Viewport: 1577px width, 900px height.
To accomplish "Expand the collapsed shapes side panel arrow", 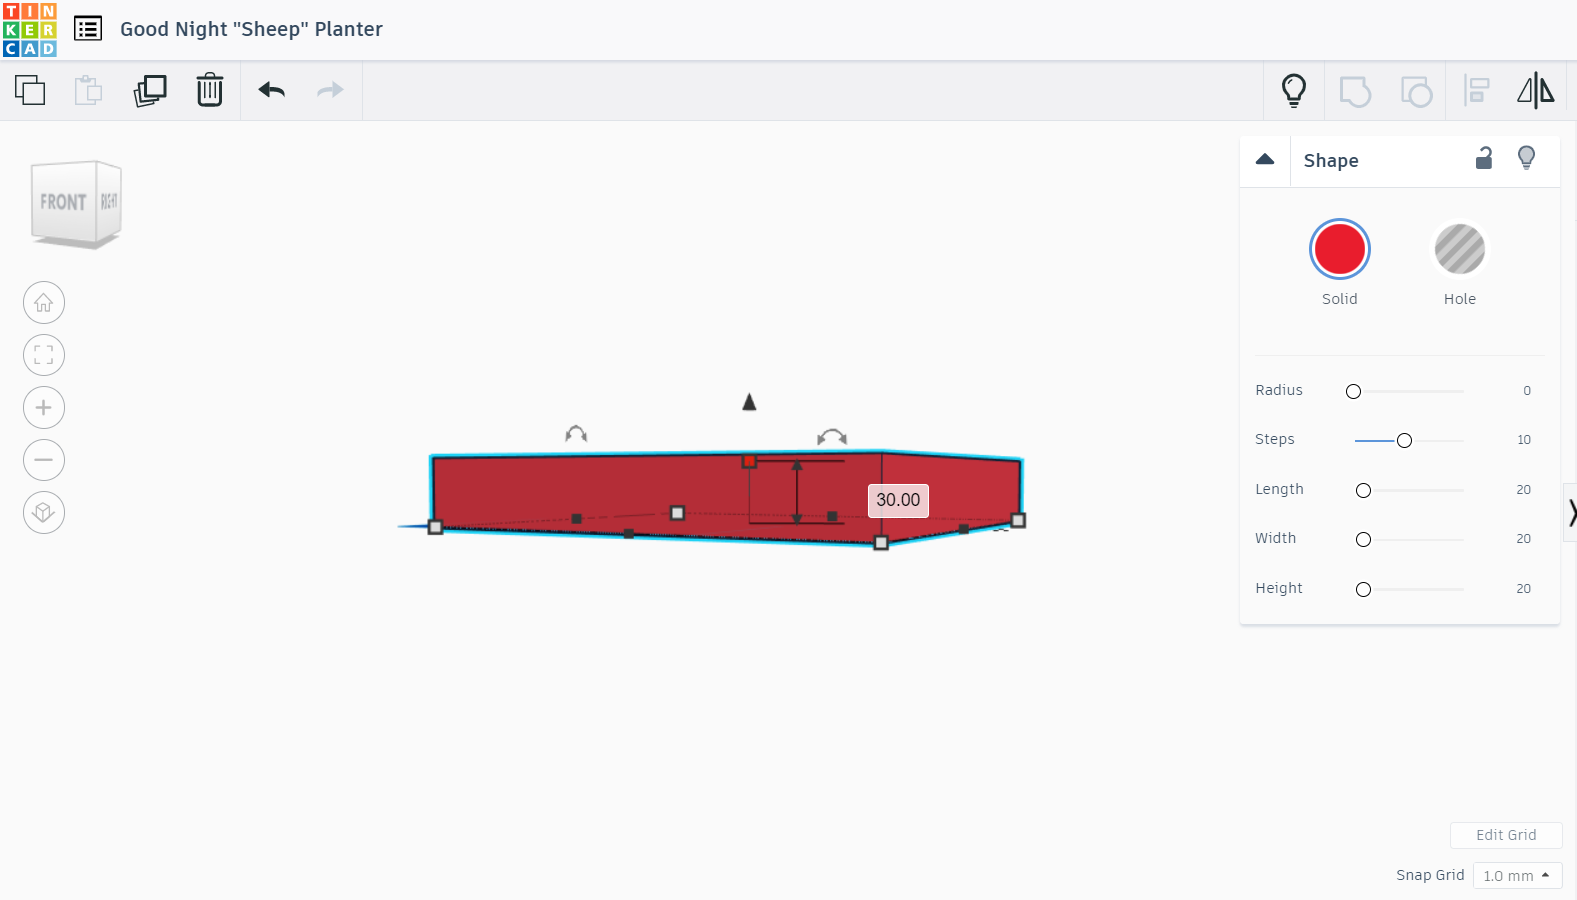I will point(1572,513).
